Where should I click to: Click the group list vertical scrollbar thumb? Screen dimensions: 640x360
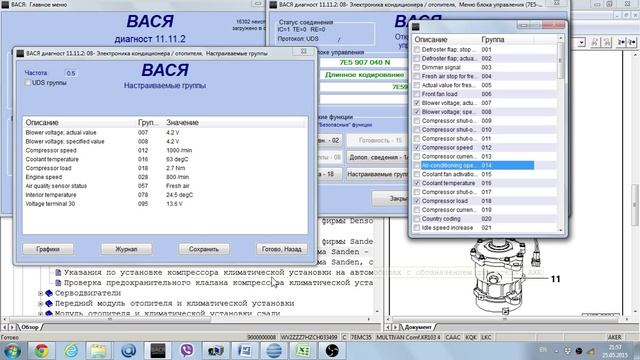coord(560,60)
